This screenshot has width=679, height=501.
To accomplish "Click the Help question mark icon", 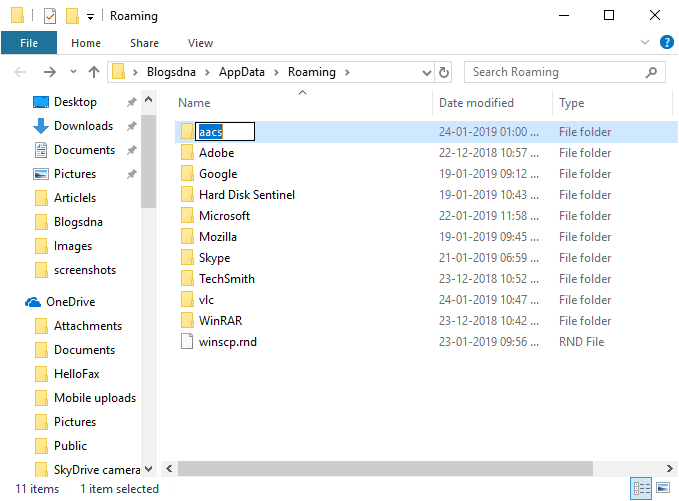I will pyautogui.click(x=666, y=42).
